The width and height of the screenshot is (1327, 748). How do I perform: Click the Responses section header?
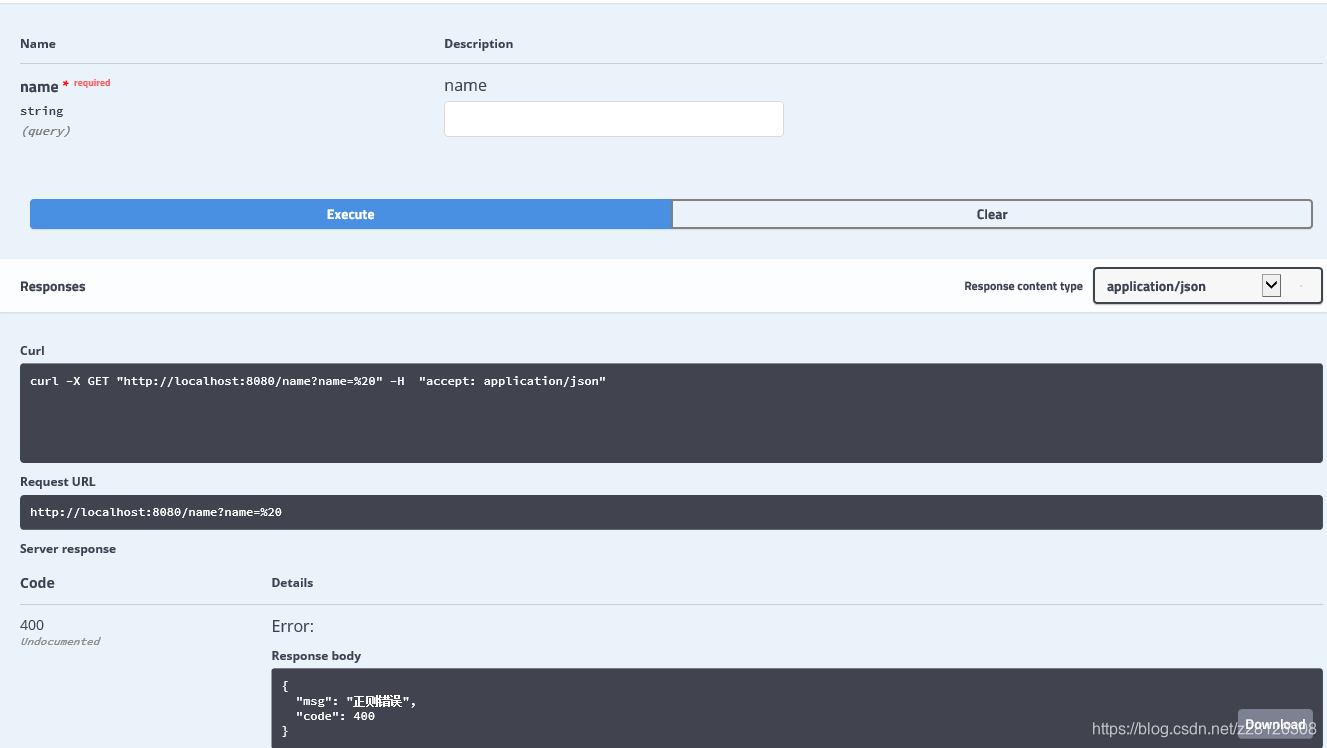[53, 286]
